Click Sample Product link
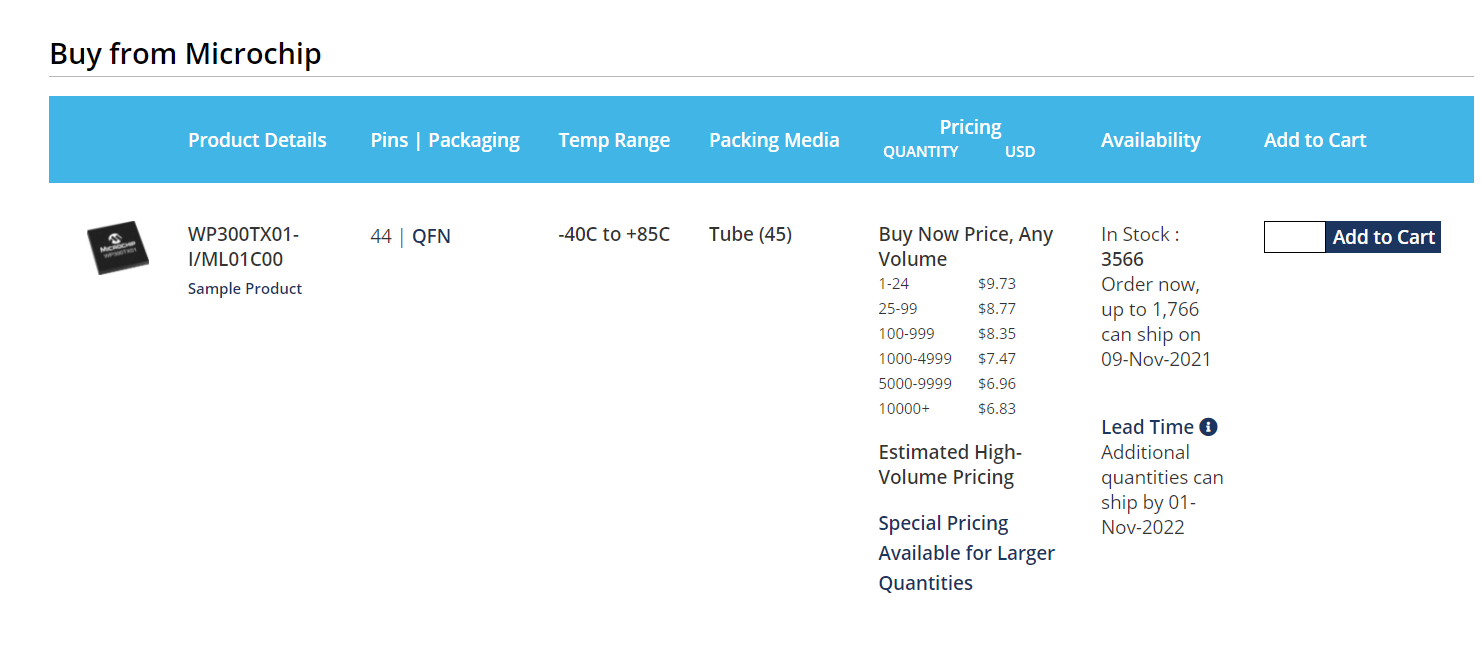 coord(245,289)
